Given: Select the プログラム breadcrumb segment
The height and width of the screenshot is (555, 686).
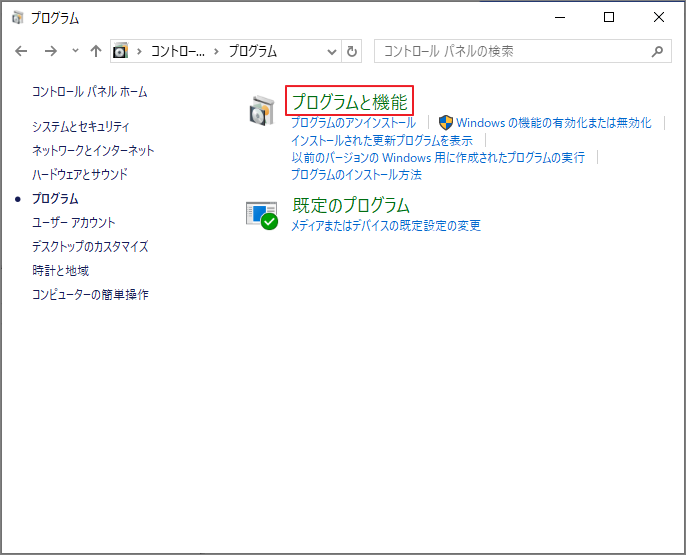Looking at the screenshot, I should click(x=252, y=51).
